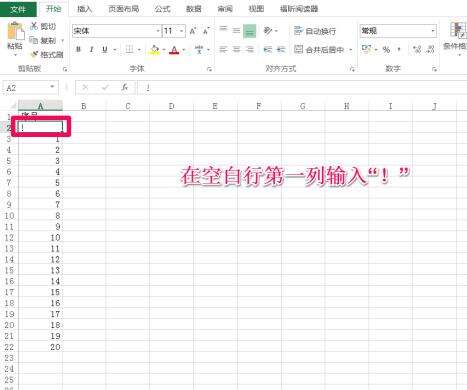Click the cell containing 20
Screen dimensions: 467x390
click(x=40, y=347)
